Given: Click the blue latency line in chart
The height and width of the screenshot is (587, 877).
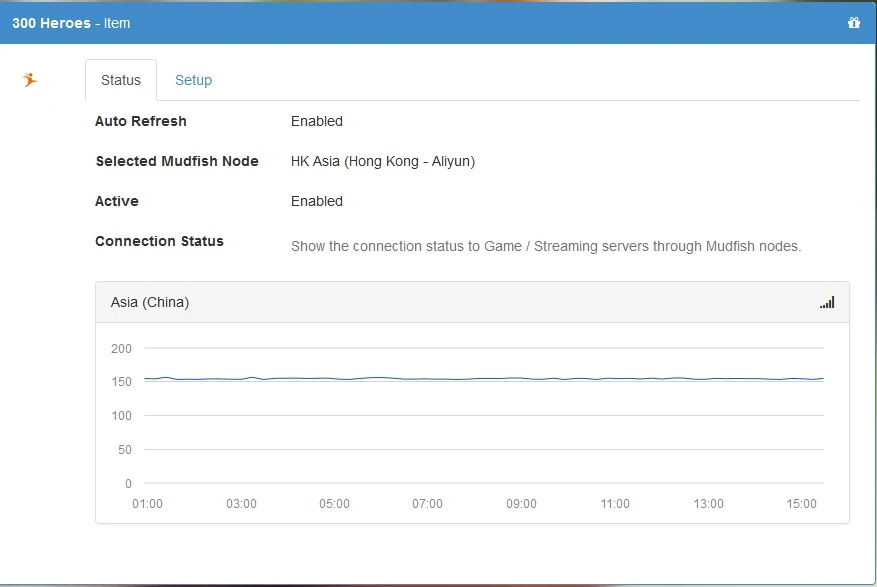Looking at the screenshot, I should 480,379.
